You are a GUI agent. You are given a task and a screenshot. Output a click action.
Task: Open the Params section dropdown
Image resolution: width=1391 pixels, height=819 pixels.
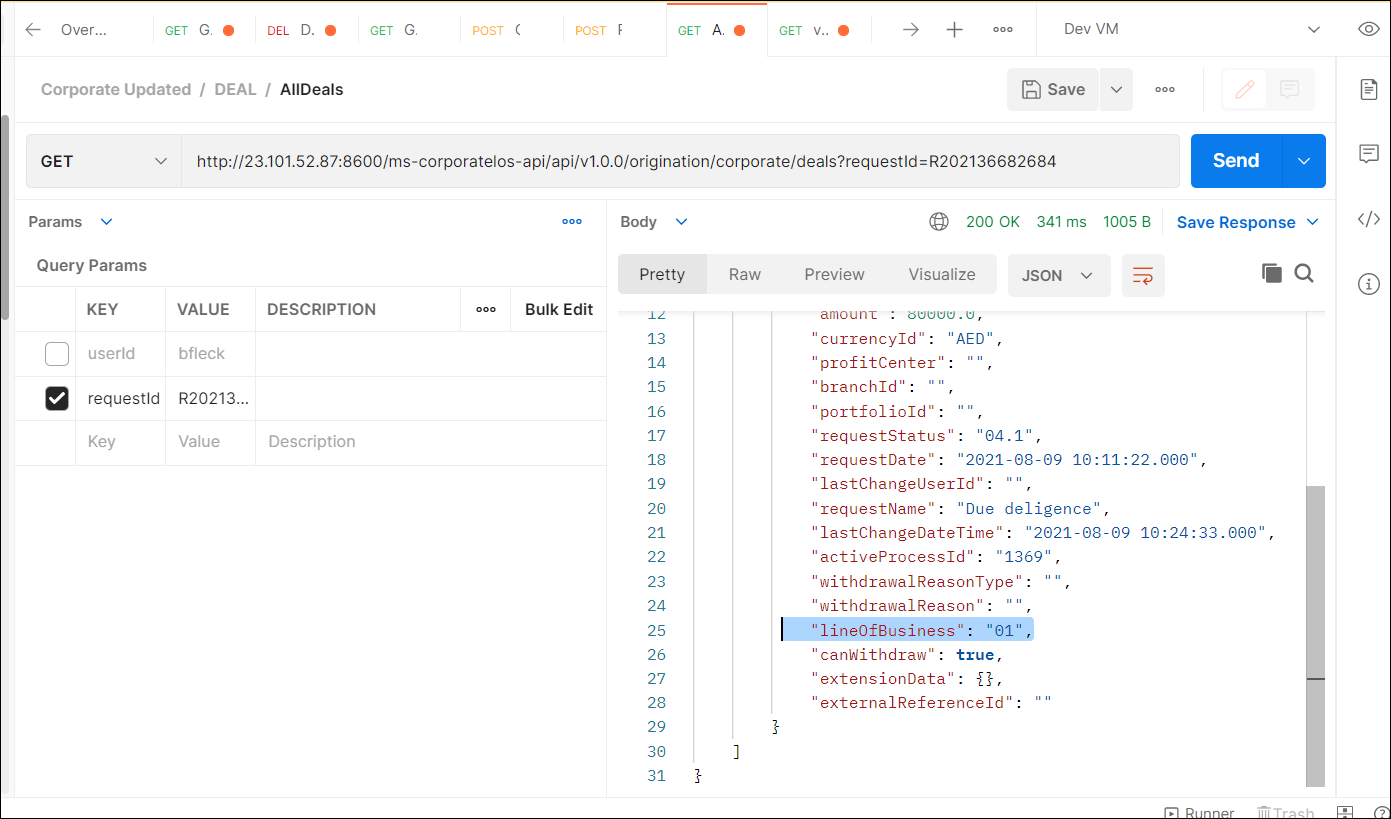point(71,222)
